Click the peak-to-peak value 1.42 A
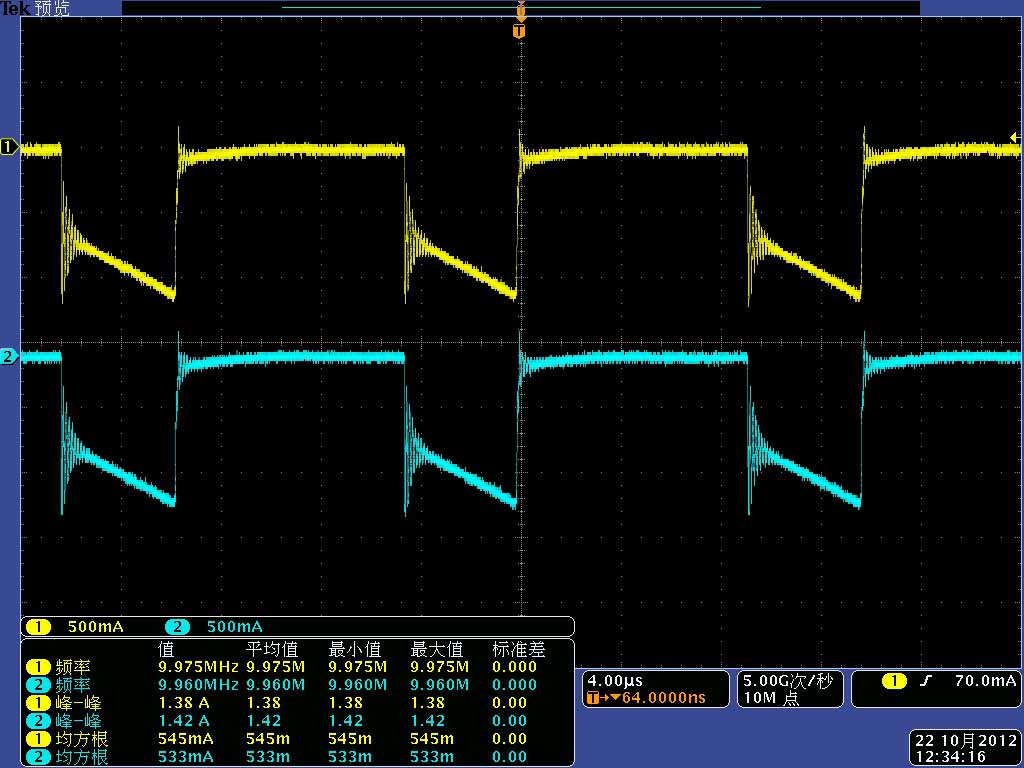The width and height of the screenshot is (1024, 768). (185, 721)
